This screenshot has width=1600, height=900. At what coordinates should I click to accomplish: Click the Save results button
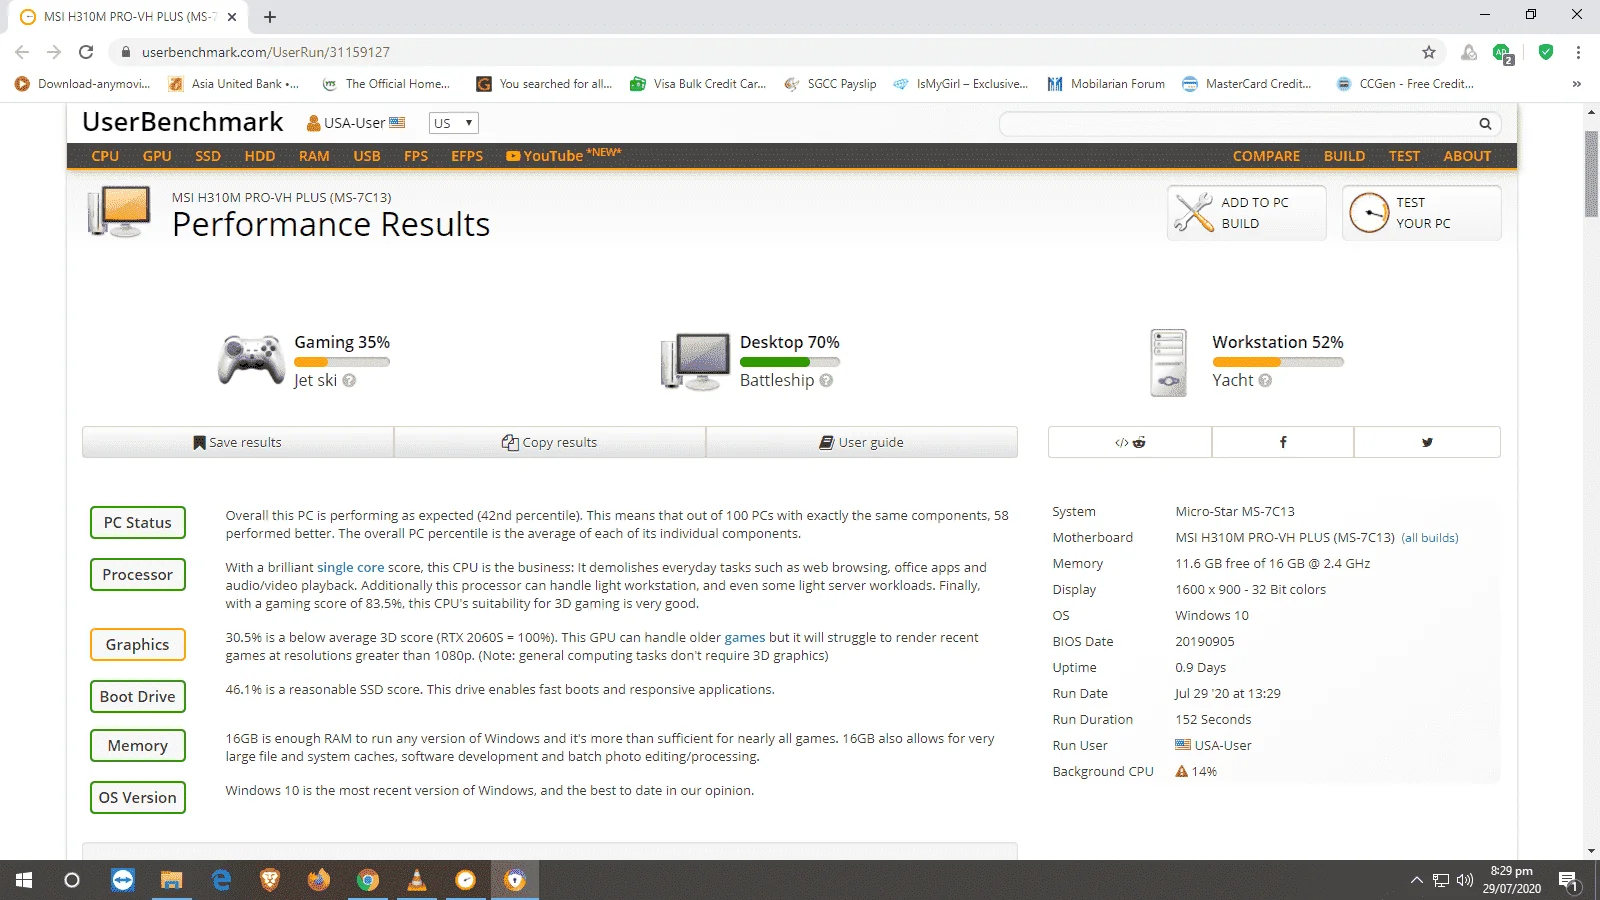click(x=238, y=442)
